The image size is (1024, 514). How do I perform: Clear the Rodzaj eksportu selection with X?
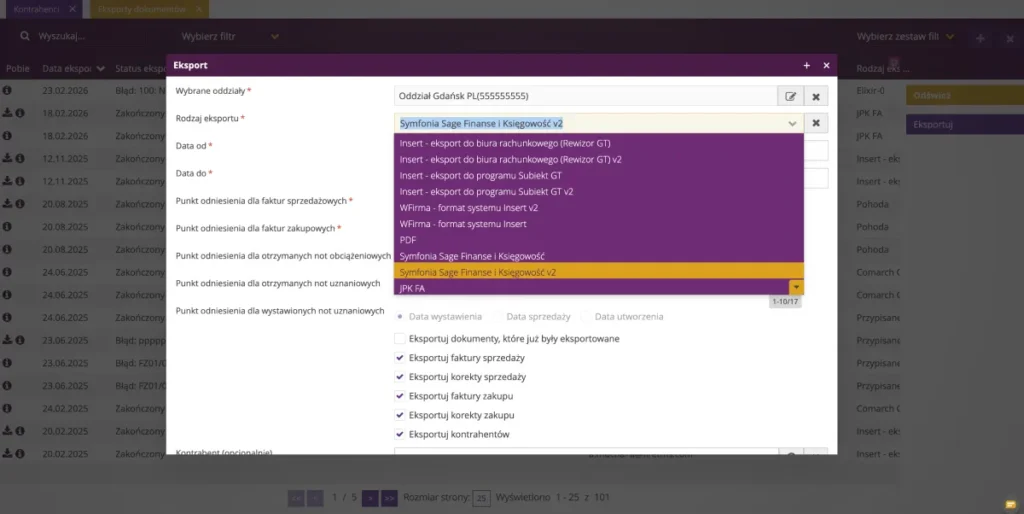coord(816,123)
